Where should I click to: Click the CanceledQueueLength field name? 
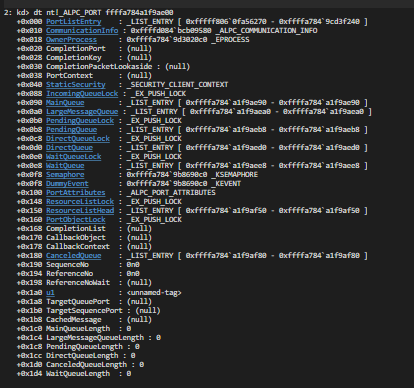pos(86,365)
